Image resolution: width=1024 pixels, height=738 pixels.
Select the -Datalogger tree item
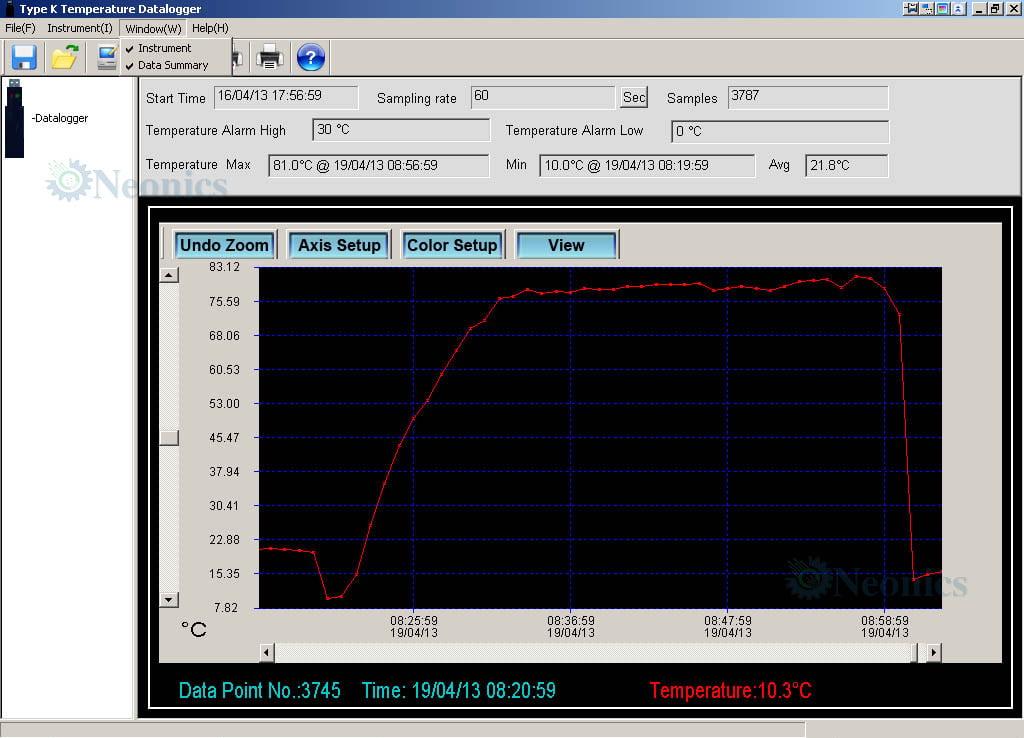60,118
